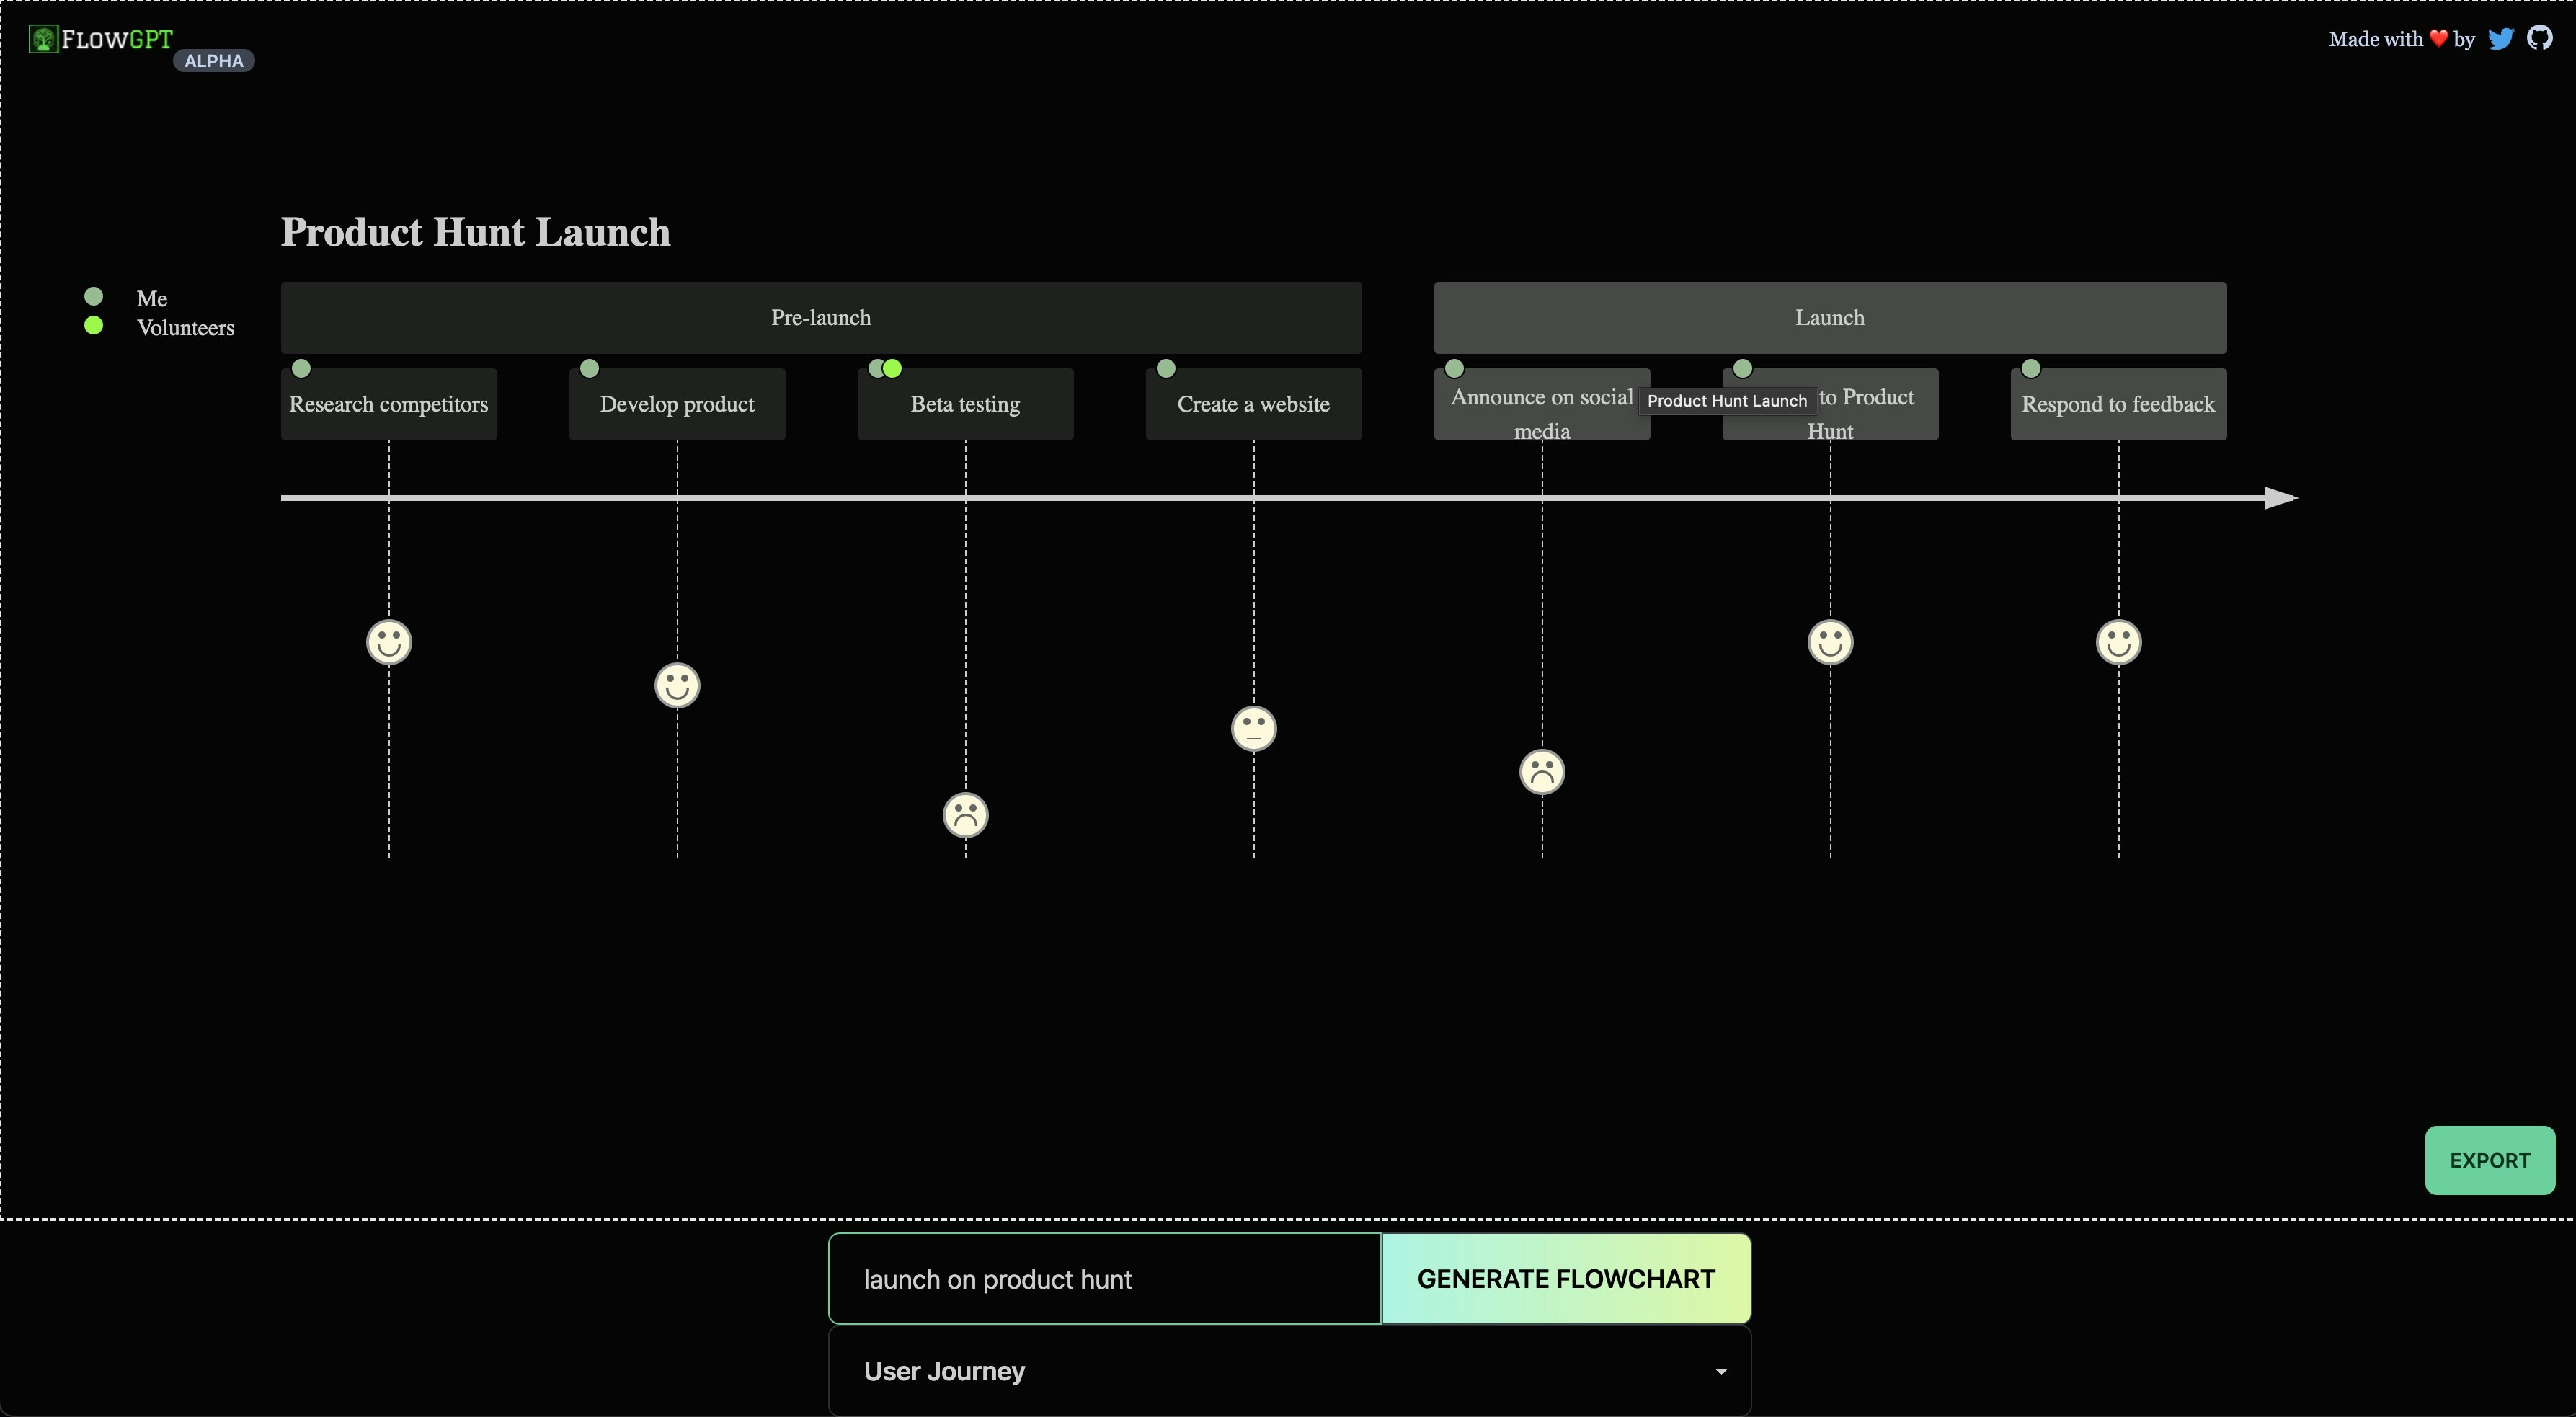This screenshot has width=2576, height=1417.
Task: Click the bright green Volunteers dot on Beta testing
Action: tap(893, 368)
